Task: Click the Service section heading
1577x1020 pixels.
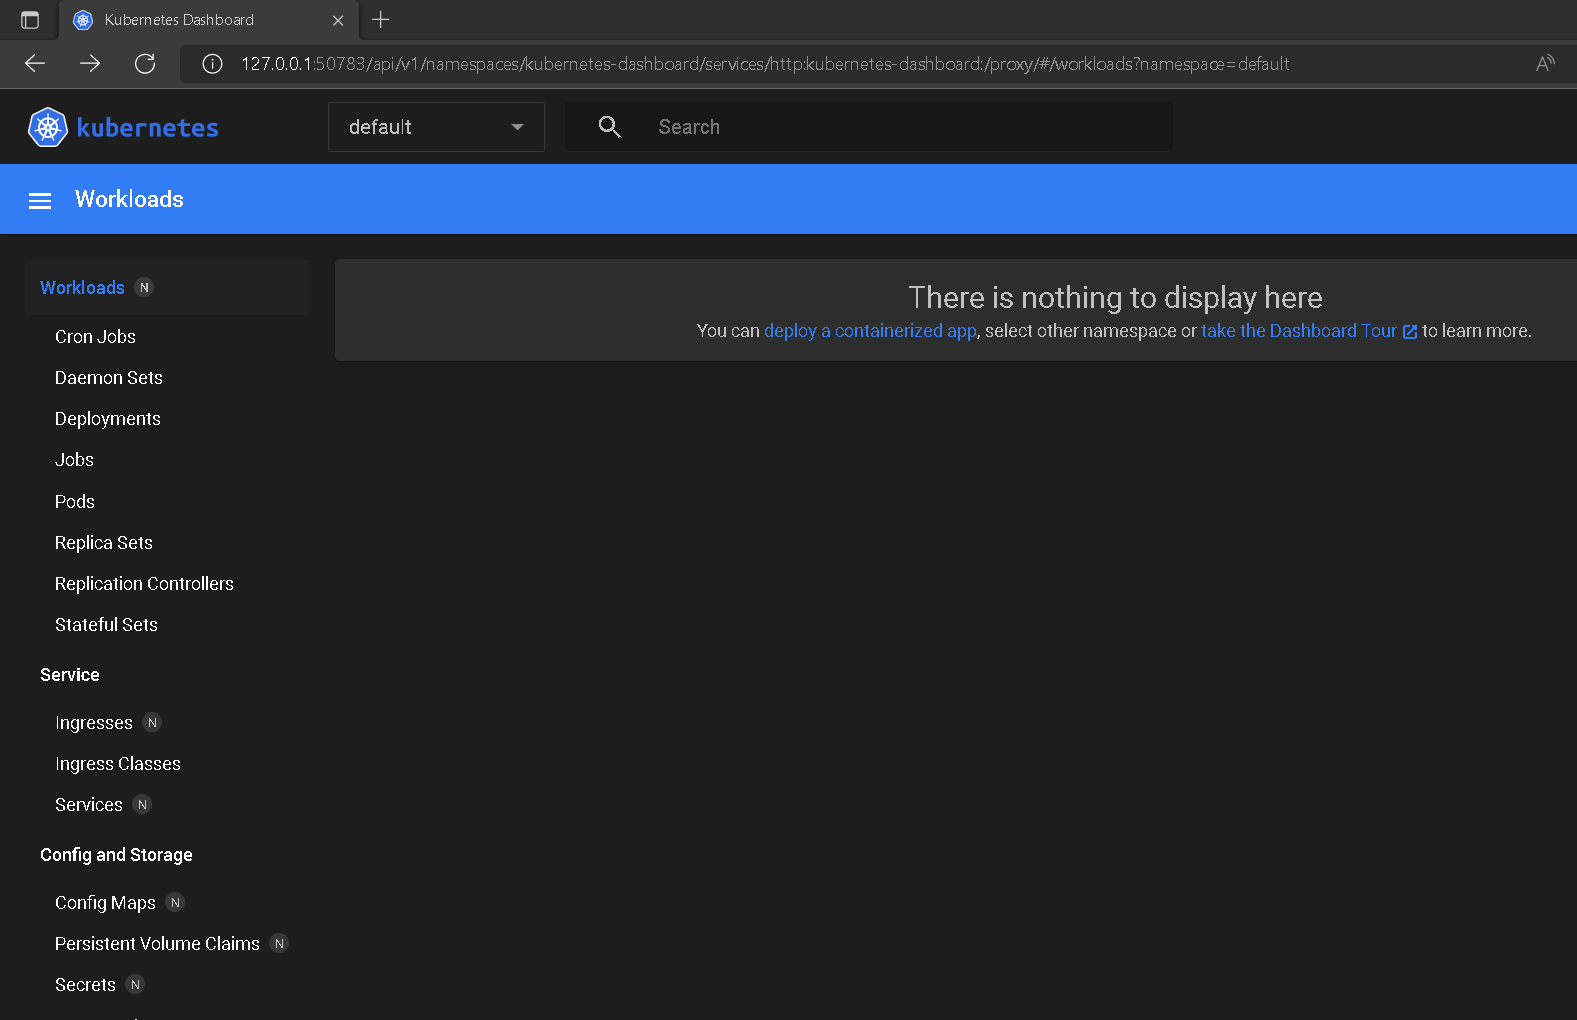Action: (x=70, y=675)
